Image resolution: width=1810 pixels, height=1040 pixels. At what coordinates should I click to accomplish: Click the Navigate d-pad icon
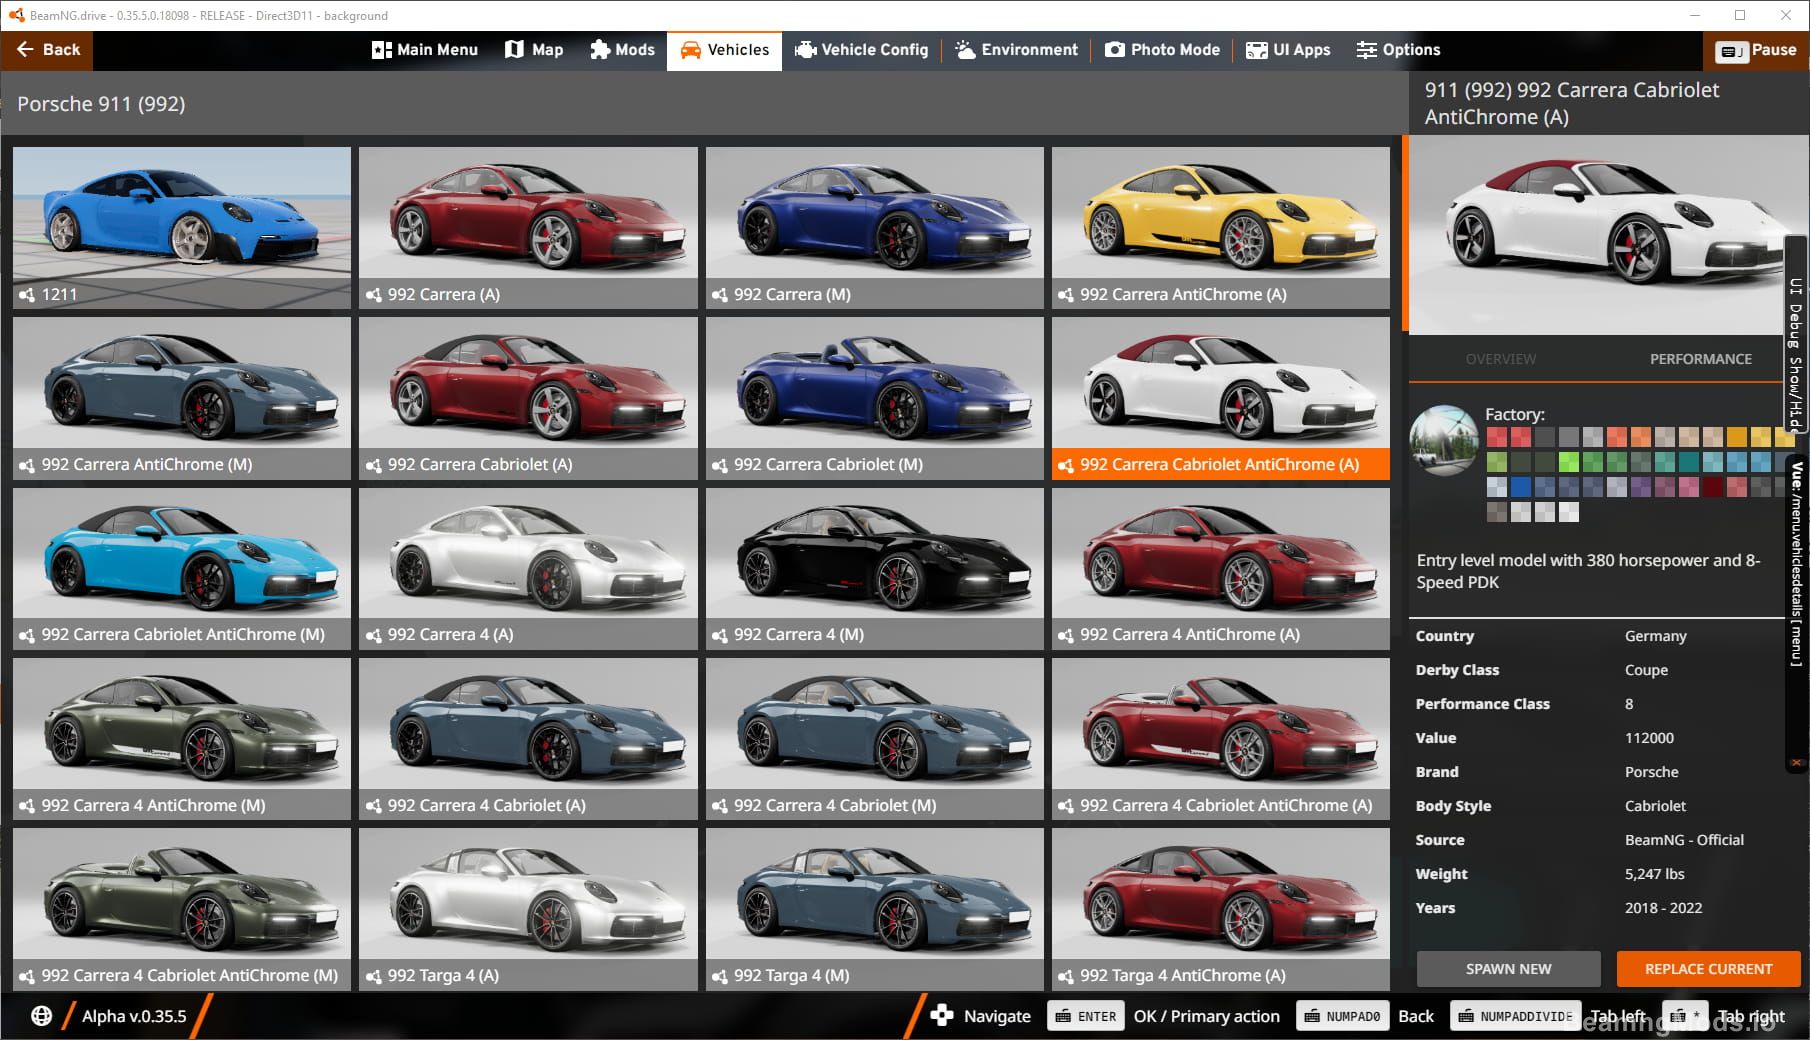941,1016
